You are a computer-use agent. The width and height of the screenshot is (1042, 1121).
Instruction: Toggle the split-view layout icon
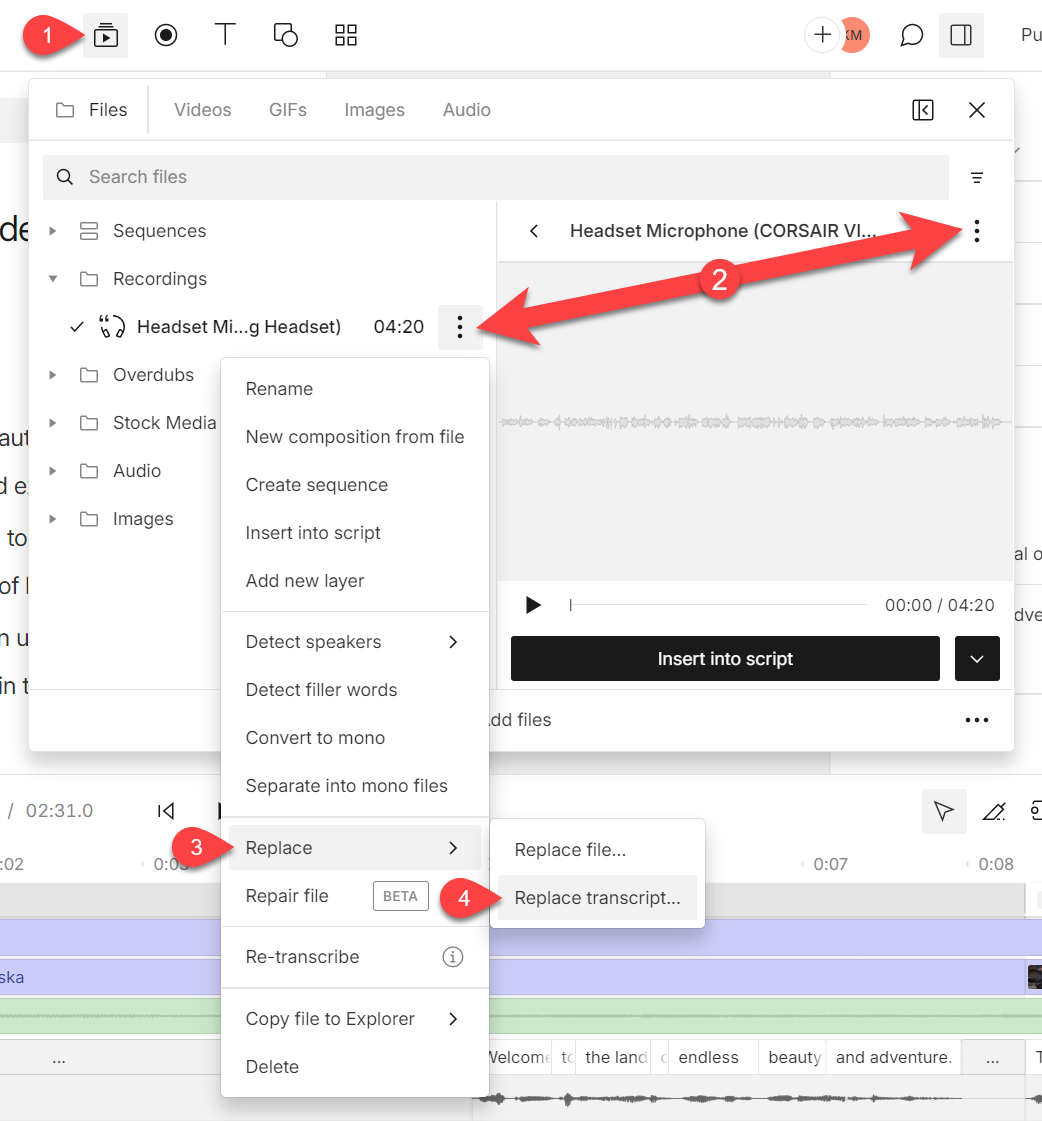coord(961,34)
